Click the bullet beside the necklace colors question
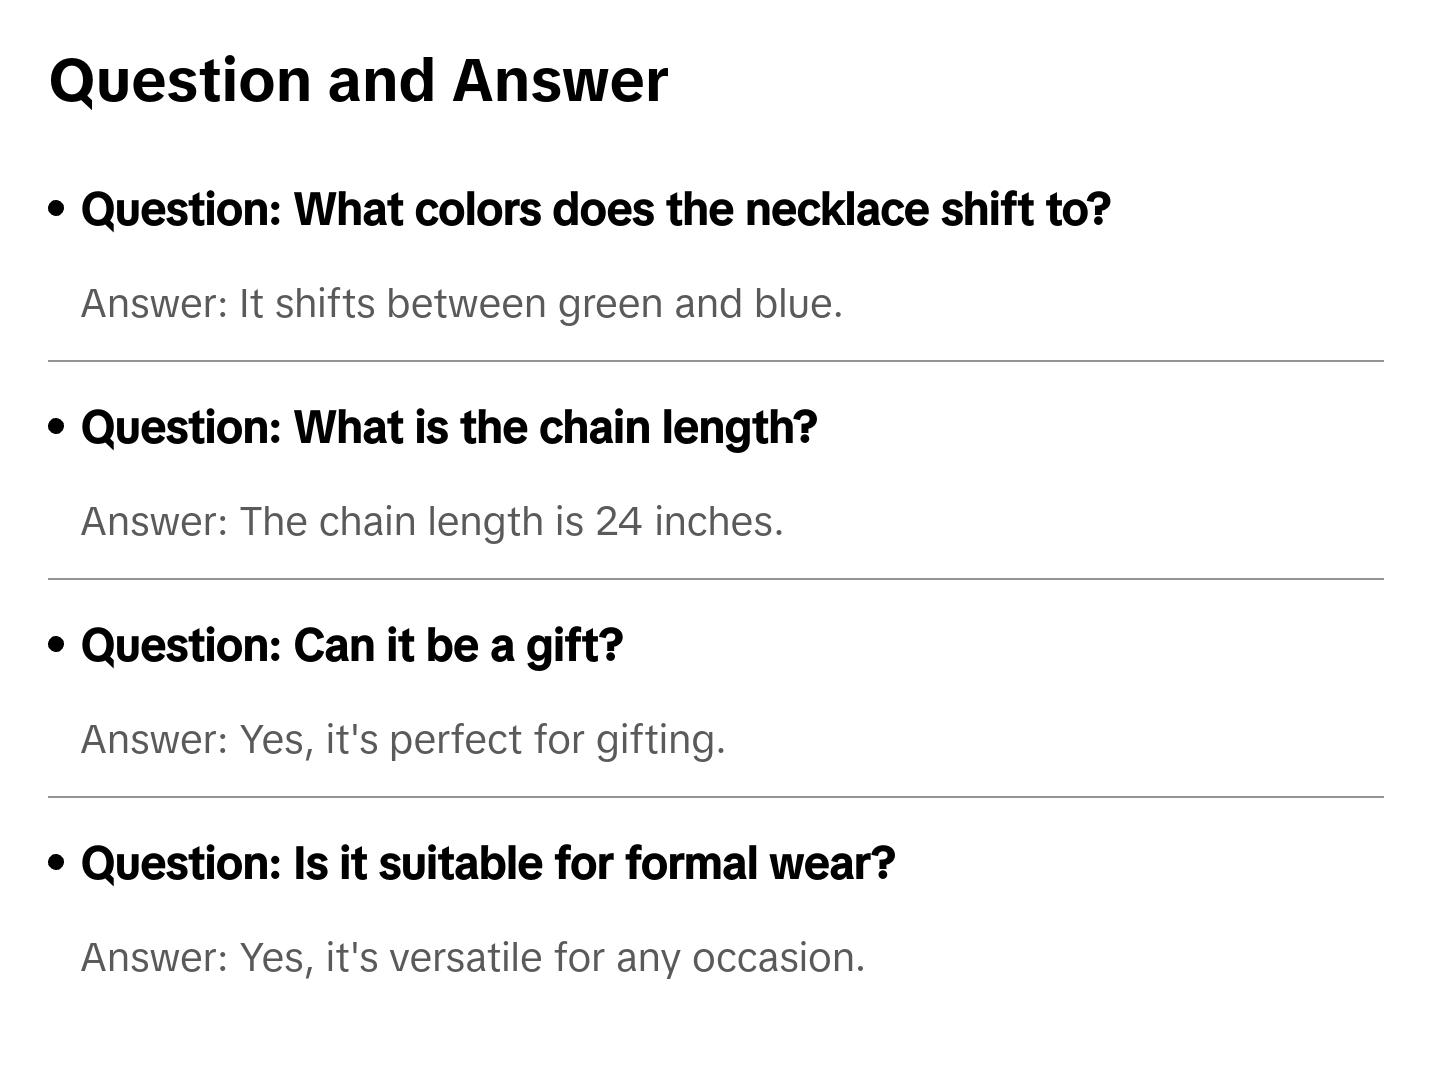This screenshot has width=1432, height=1072. (x=57, y=209)
